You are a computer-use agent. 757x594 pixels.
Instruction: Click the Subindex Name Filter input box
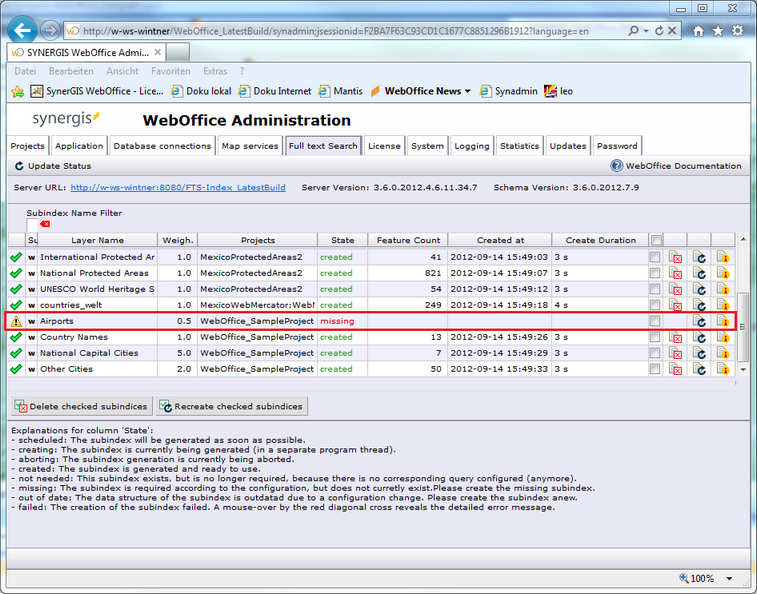32,225
